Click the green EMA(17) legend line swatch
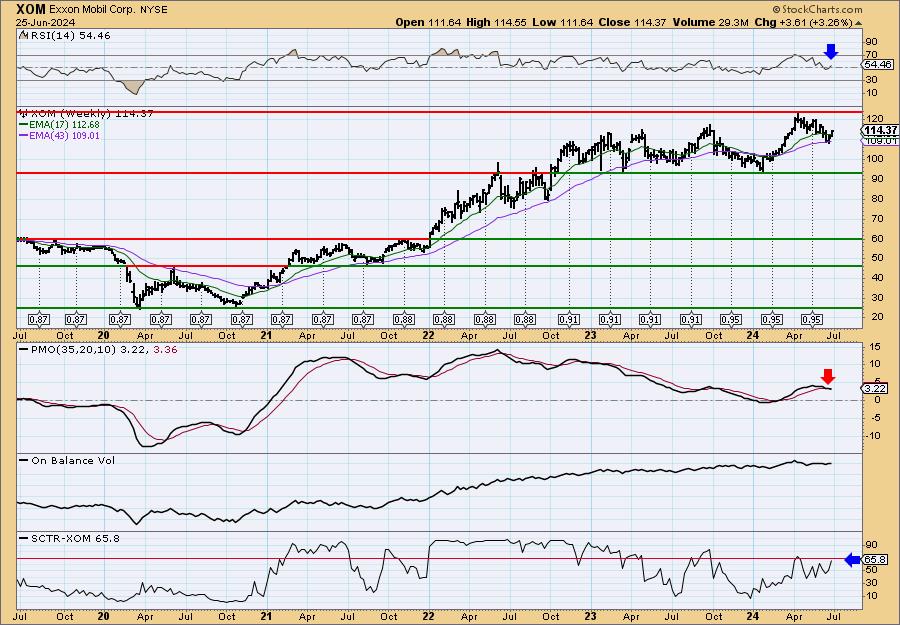The width and height of the screenshot is (900, 625). point(24,125)
